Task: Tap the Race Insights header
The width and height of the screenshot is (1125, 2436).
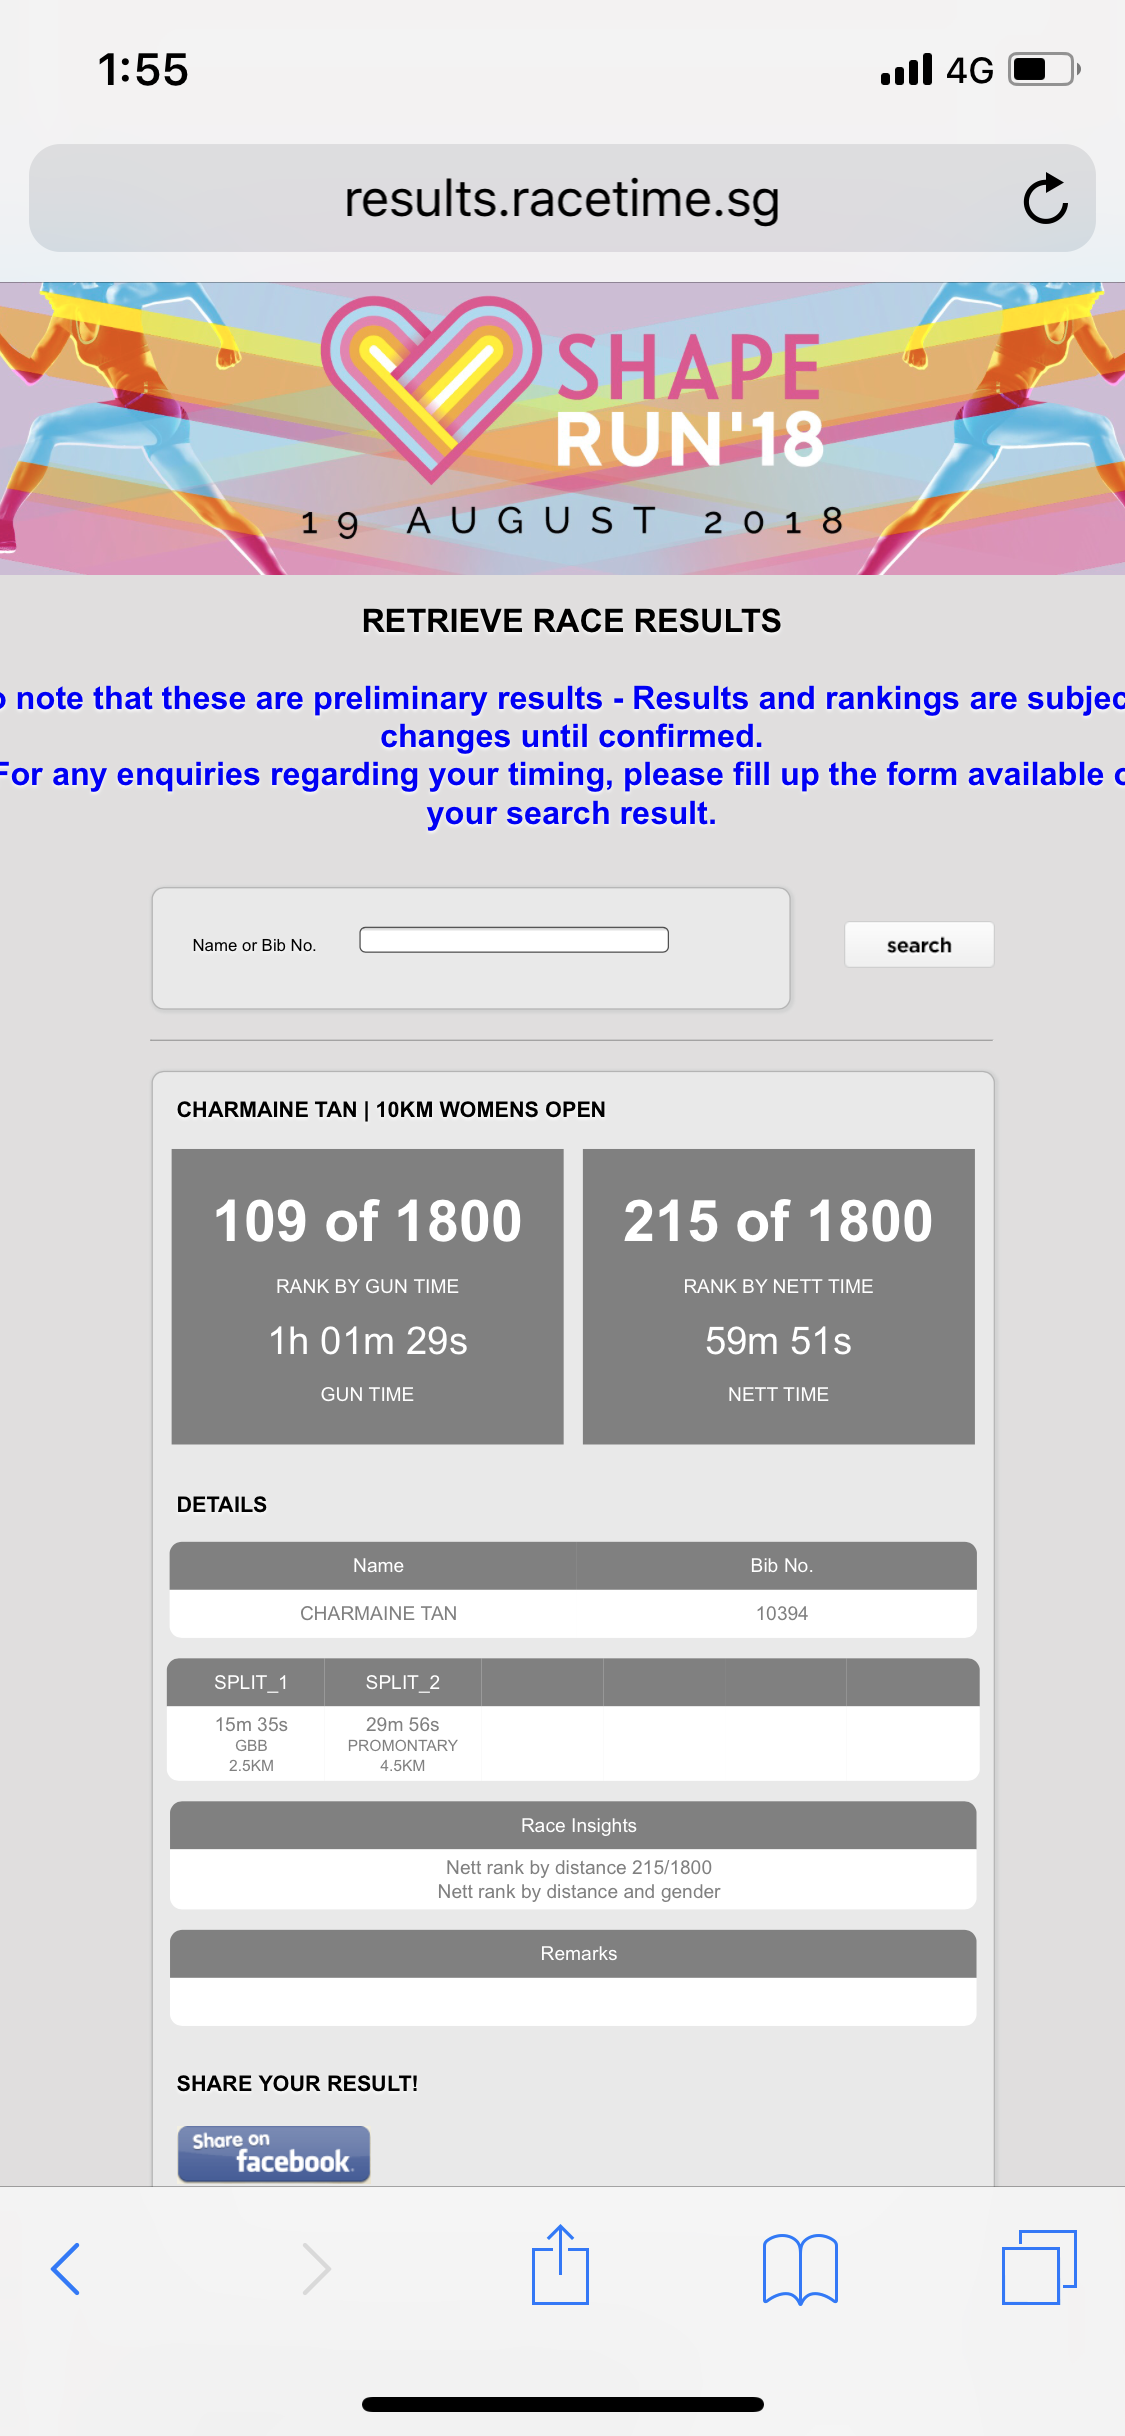Action: pyautogui.click(x=573, y=1825)
